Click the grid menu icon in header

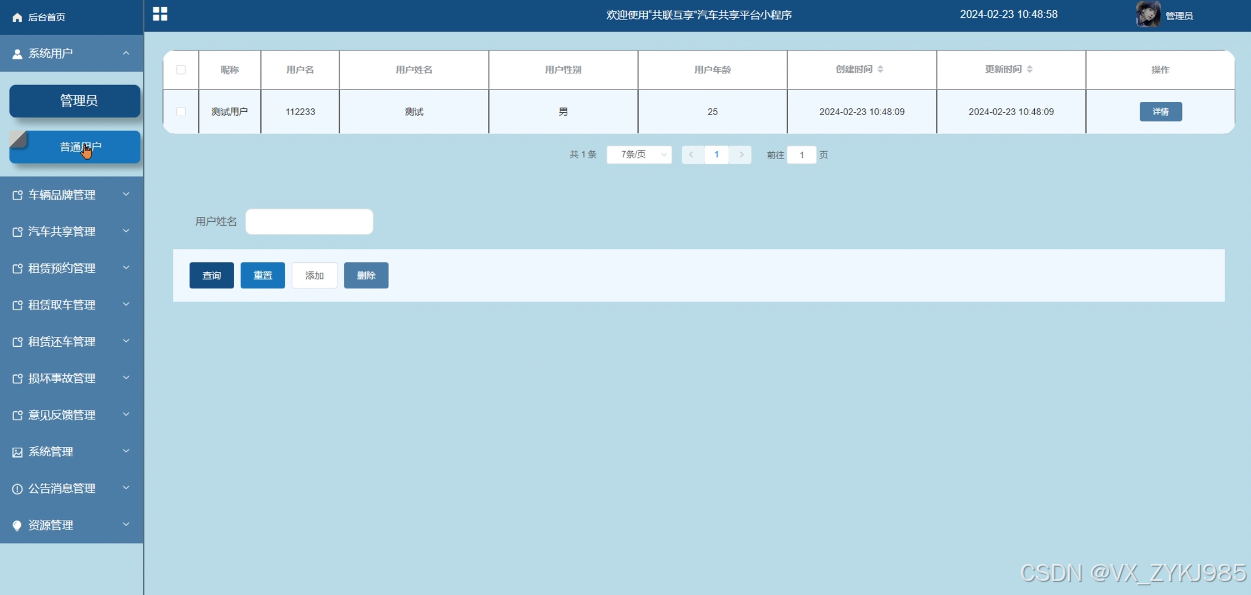click(x=160, y=14)
